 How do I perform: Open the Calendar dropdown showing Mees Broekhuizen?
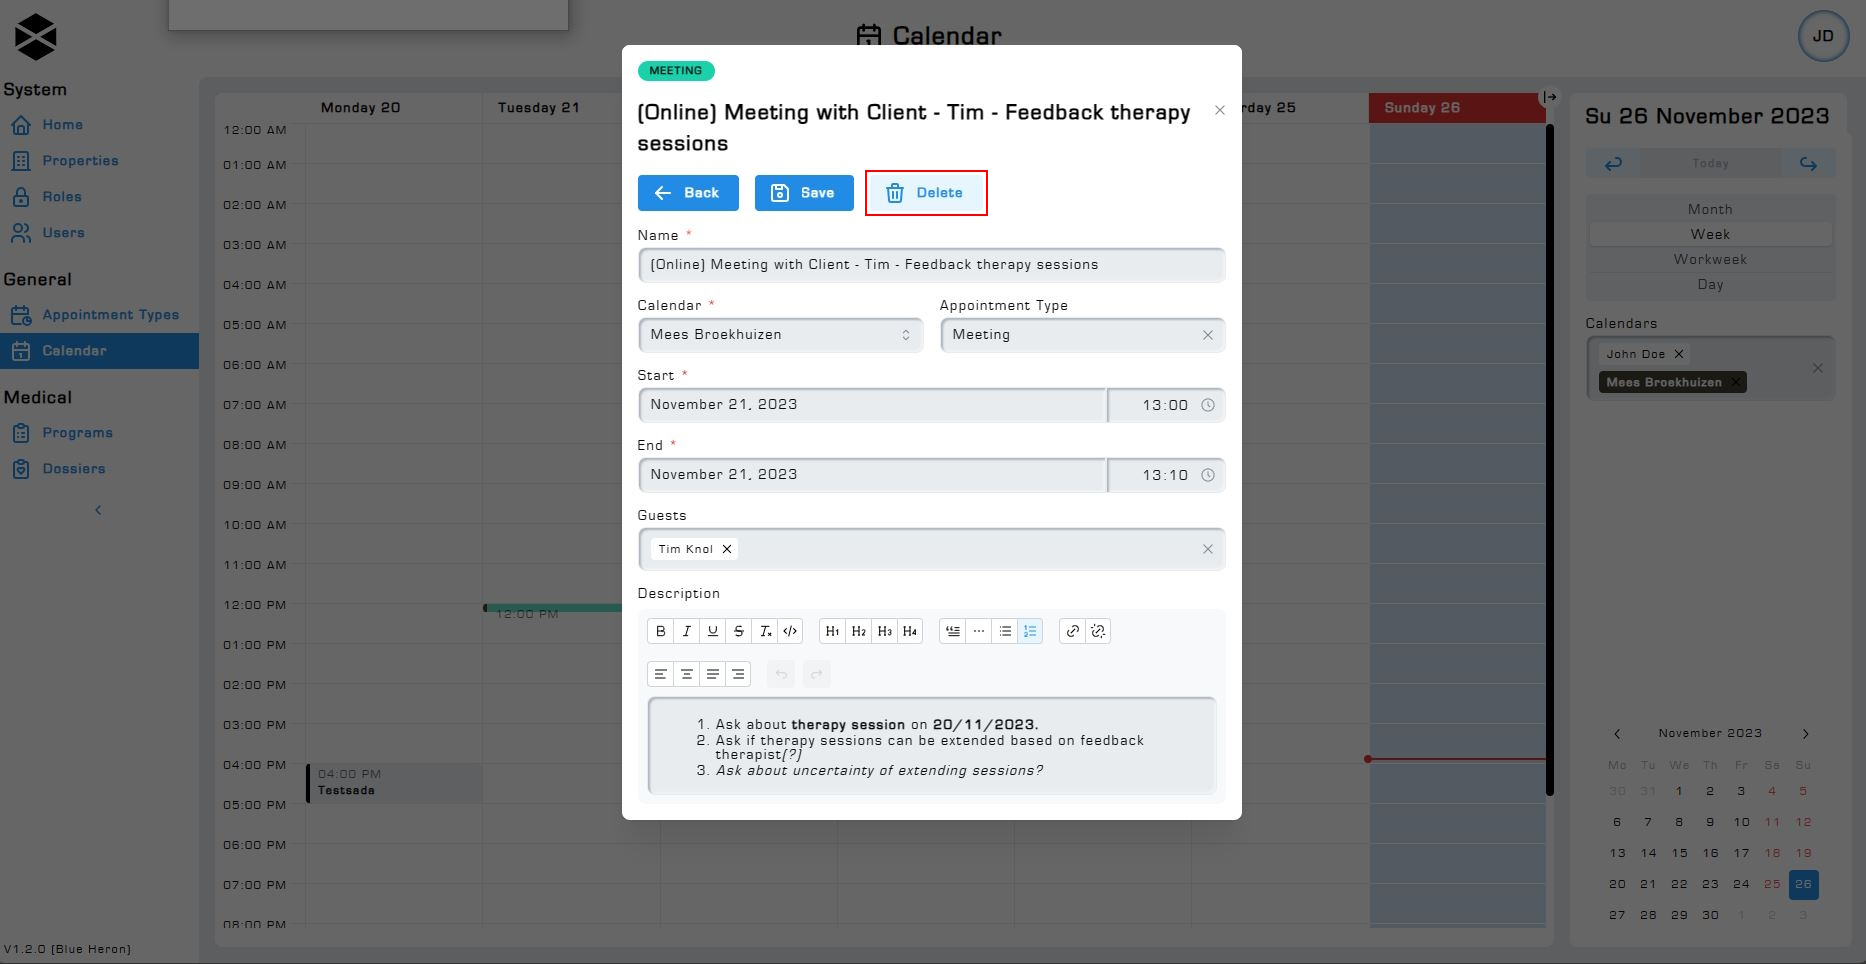coord(780,335)
